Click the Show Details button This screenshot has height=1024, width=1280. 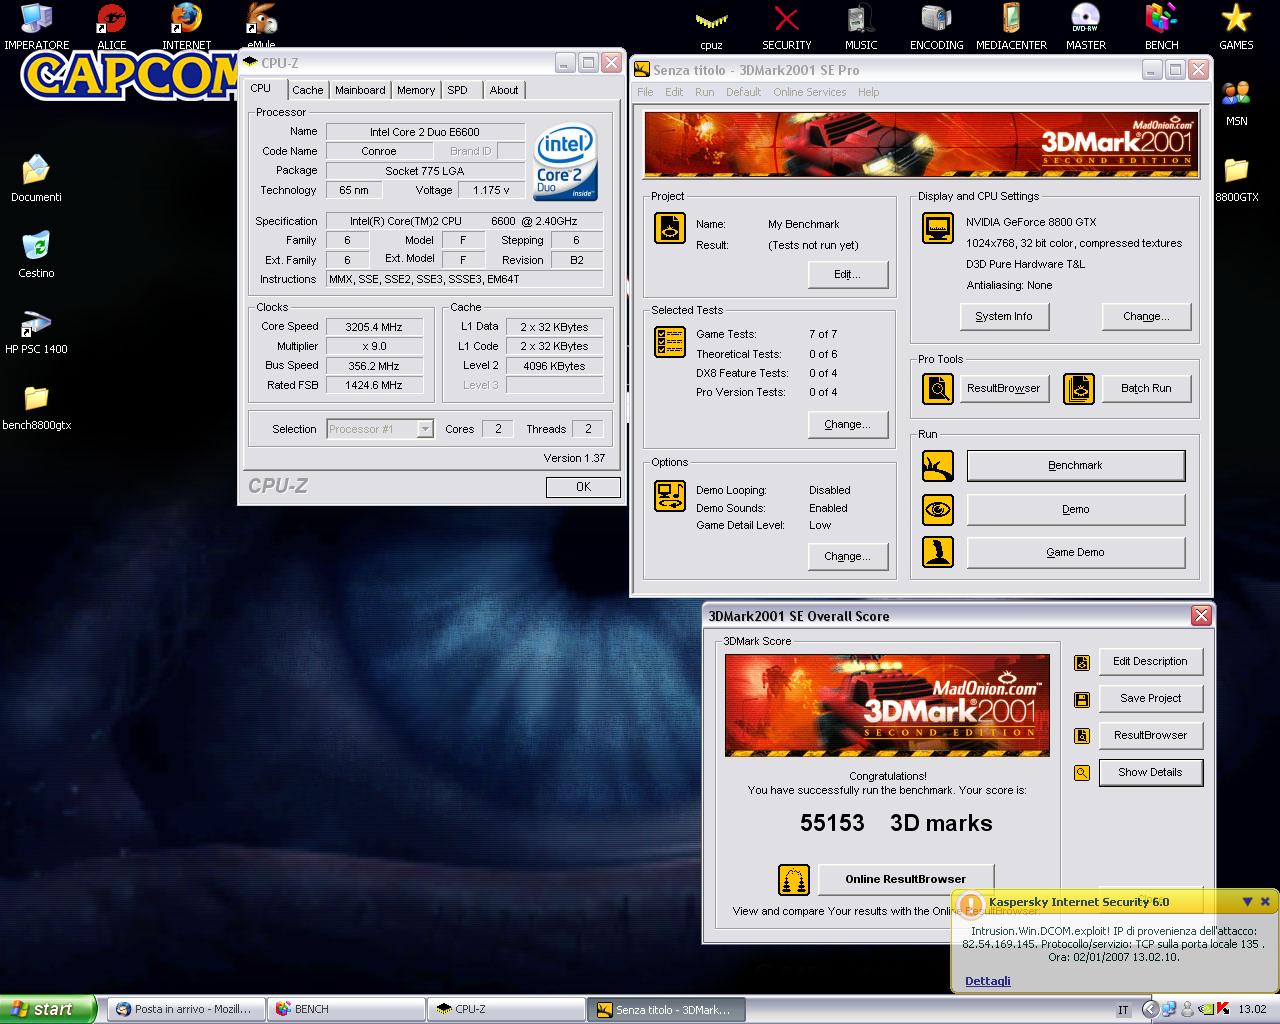(1150, 772)
